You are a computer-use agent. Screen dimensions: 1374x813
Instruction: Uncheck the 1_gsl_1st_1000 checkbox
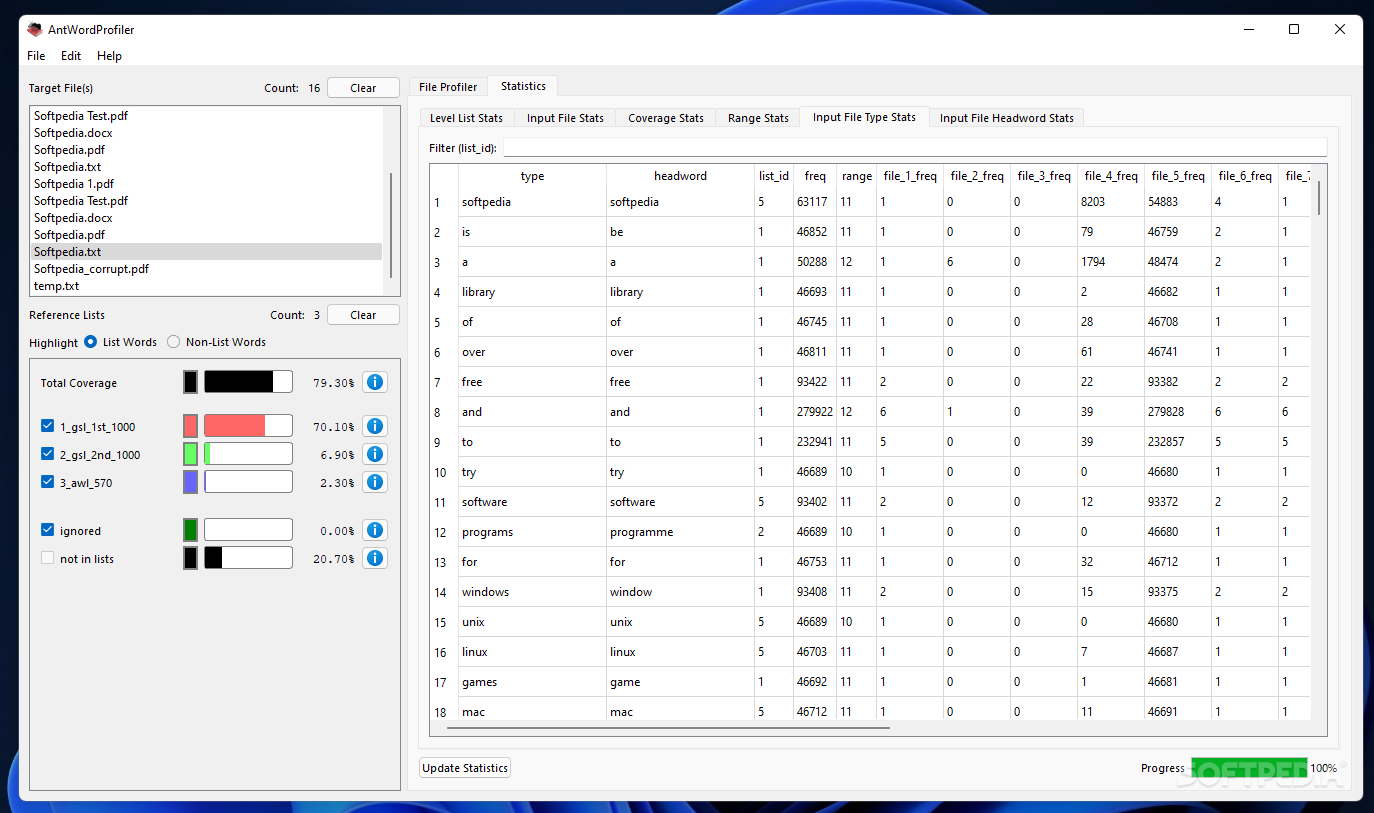[47, 426]
